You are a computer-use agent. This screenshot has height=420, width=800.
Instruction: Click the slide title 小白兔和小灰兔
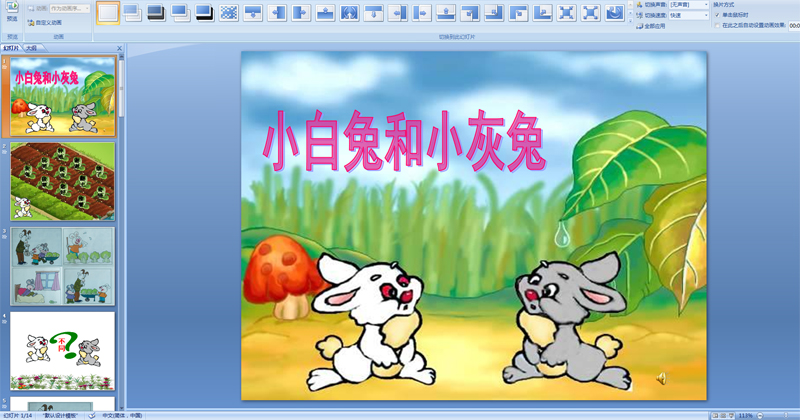coord(404,140)
